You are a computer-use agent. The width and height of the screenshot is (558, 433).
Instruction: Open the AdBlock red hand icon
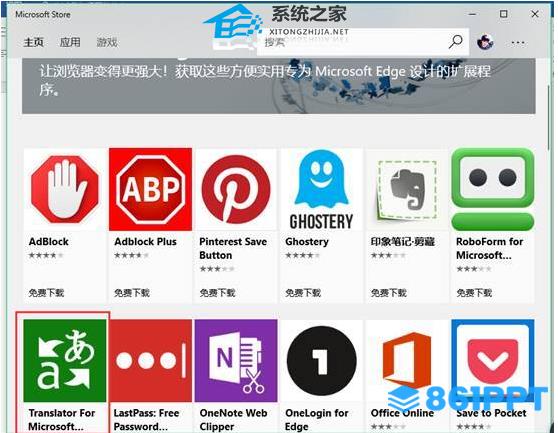coord(65,189)
